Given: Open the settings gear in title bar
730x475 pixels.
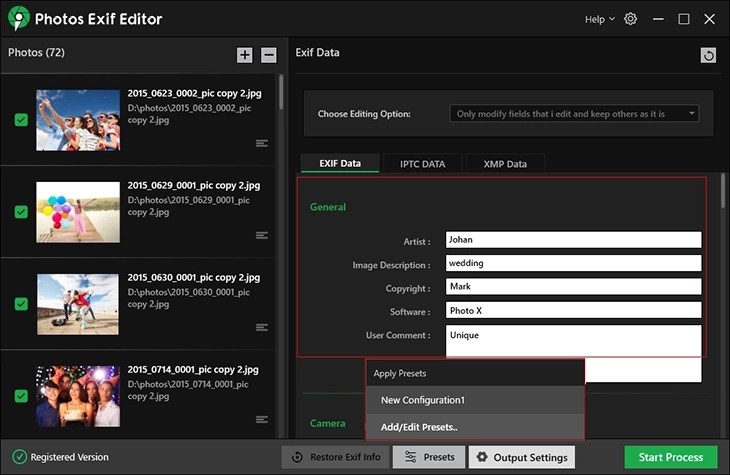Looking at the screenshot, I should point(630,19).
